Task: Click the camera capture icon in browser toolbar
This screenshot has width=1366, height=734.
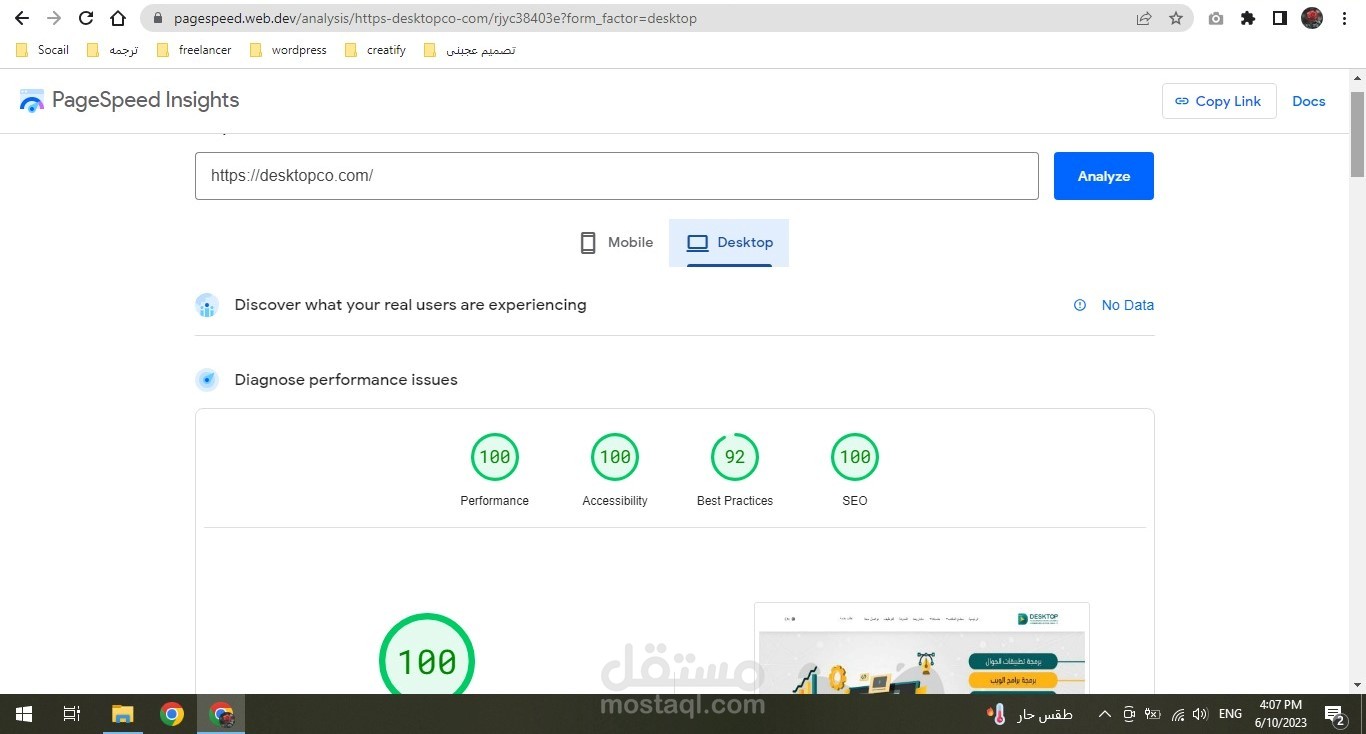Action: click(x=1216, y=18)
